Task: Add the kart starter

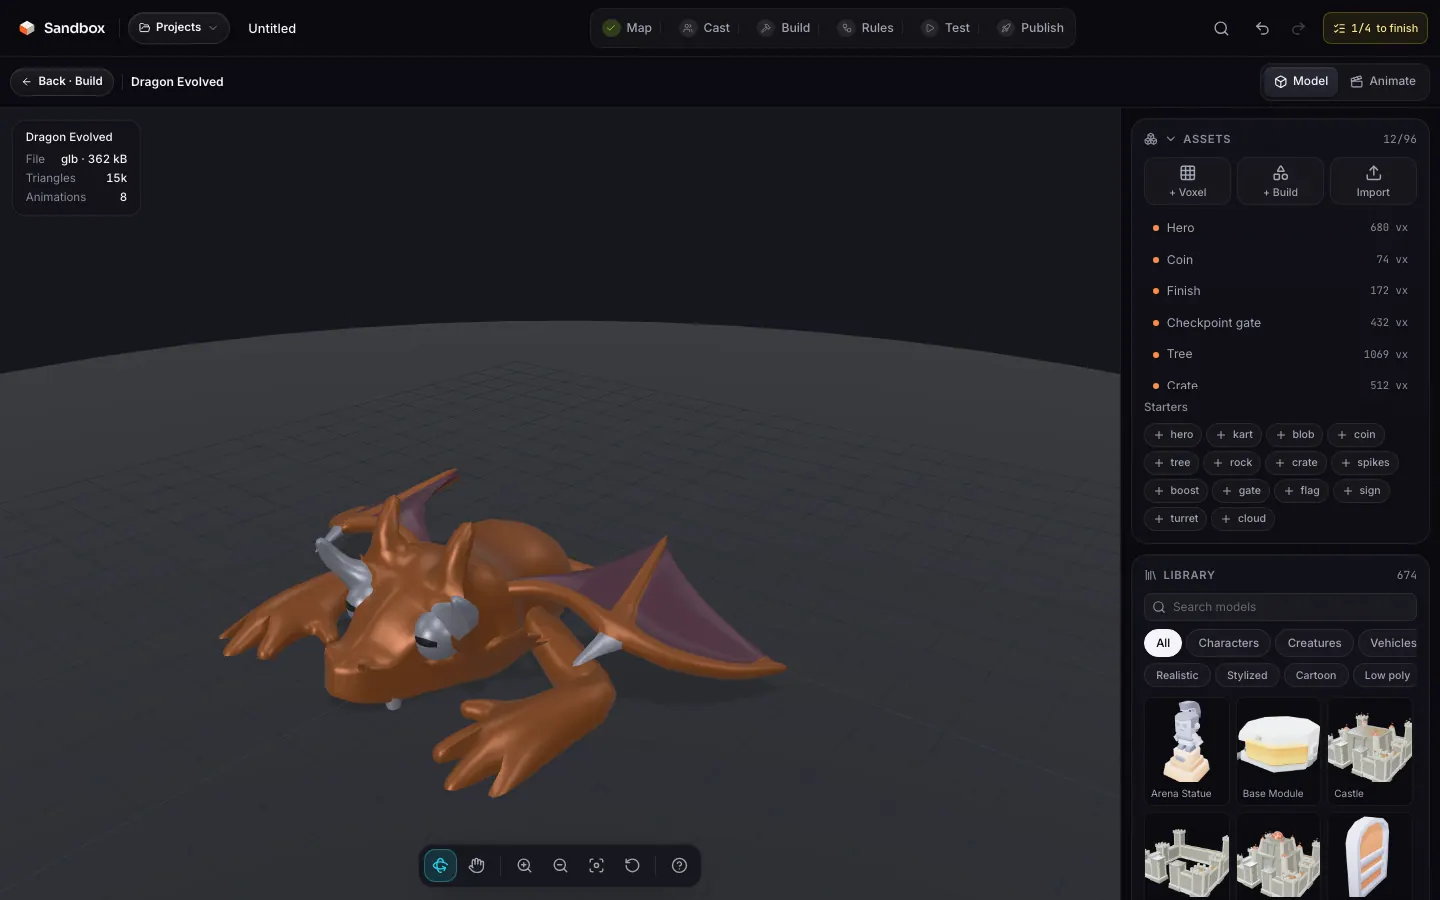Action: [1234, 435]
